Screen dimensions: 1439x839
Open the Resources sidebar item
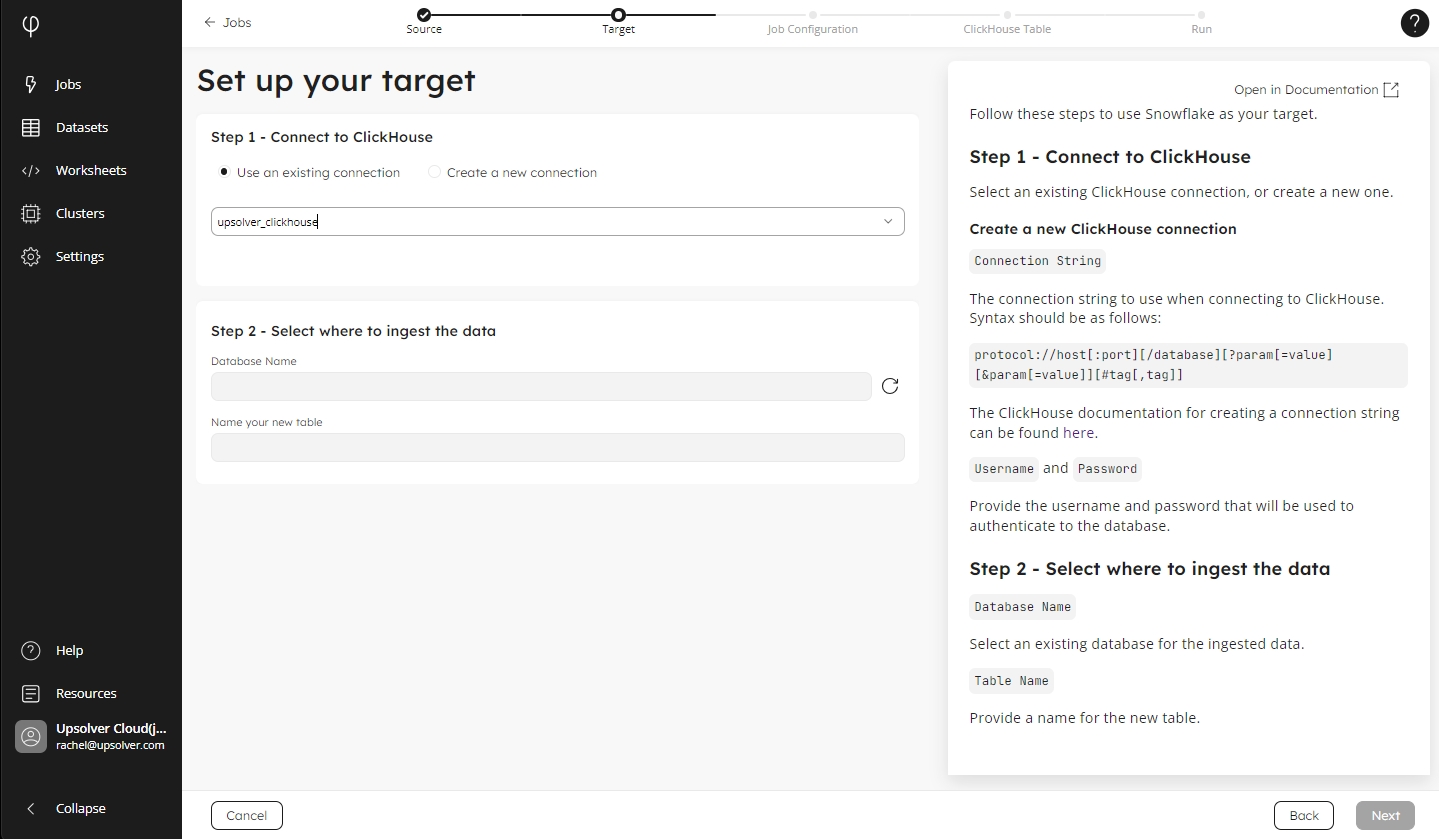[85, 694]
